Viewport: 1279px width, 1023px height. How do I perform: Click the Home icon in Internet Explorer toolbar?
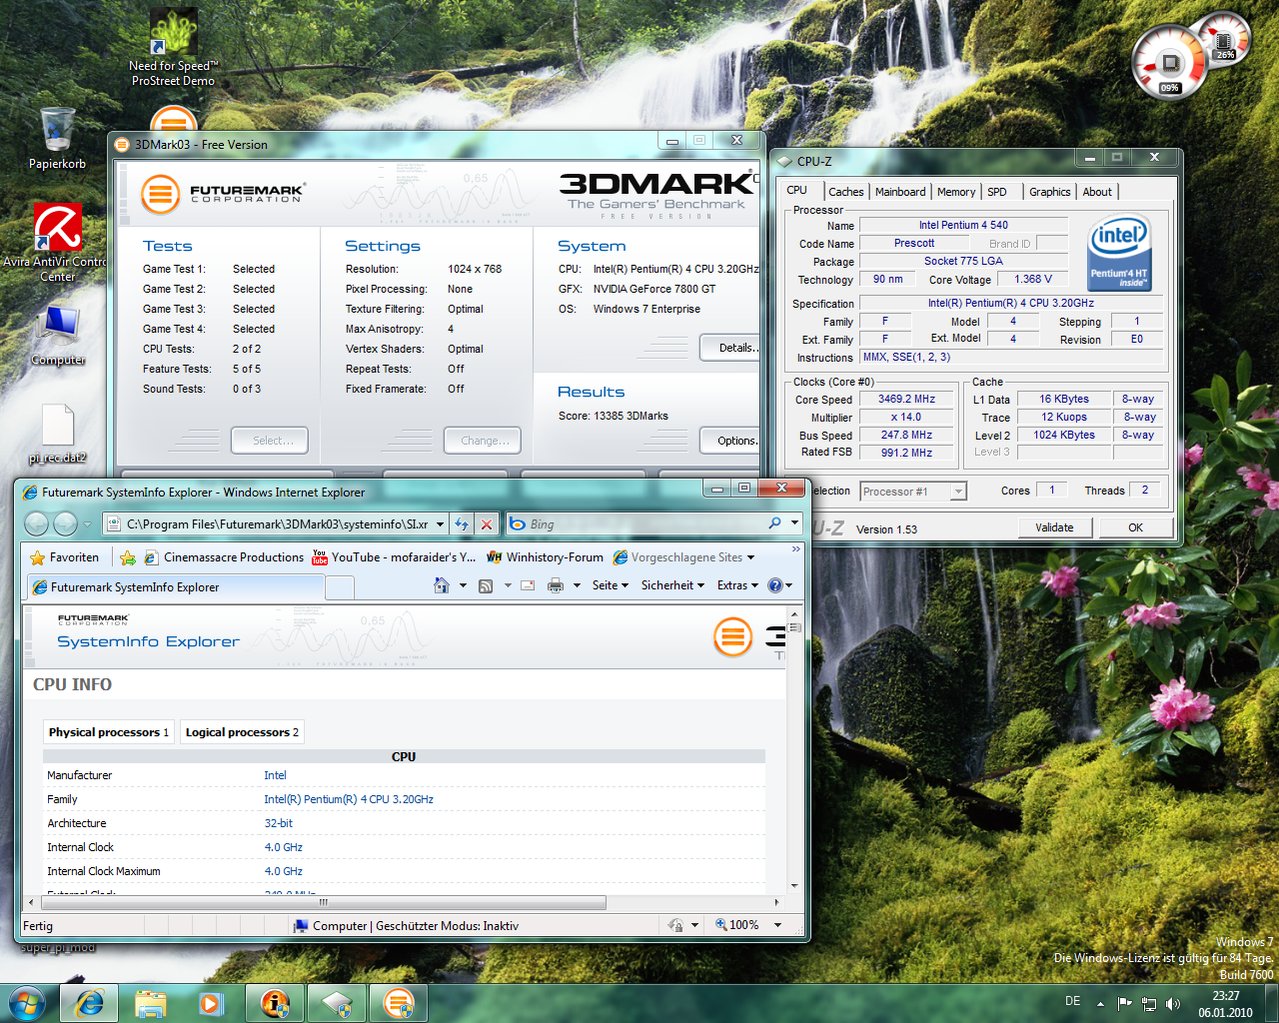pyautogui.click(x=441, y=586)
